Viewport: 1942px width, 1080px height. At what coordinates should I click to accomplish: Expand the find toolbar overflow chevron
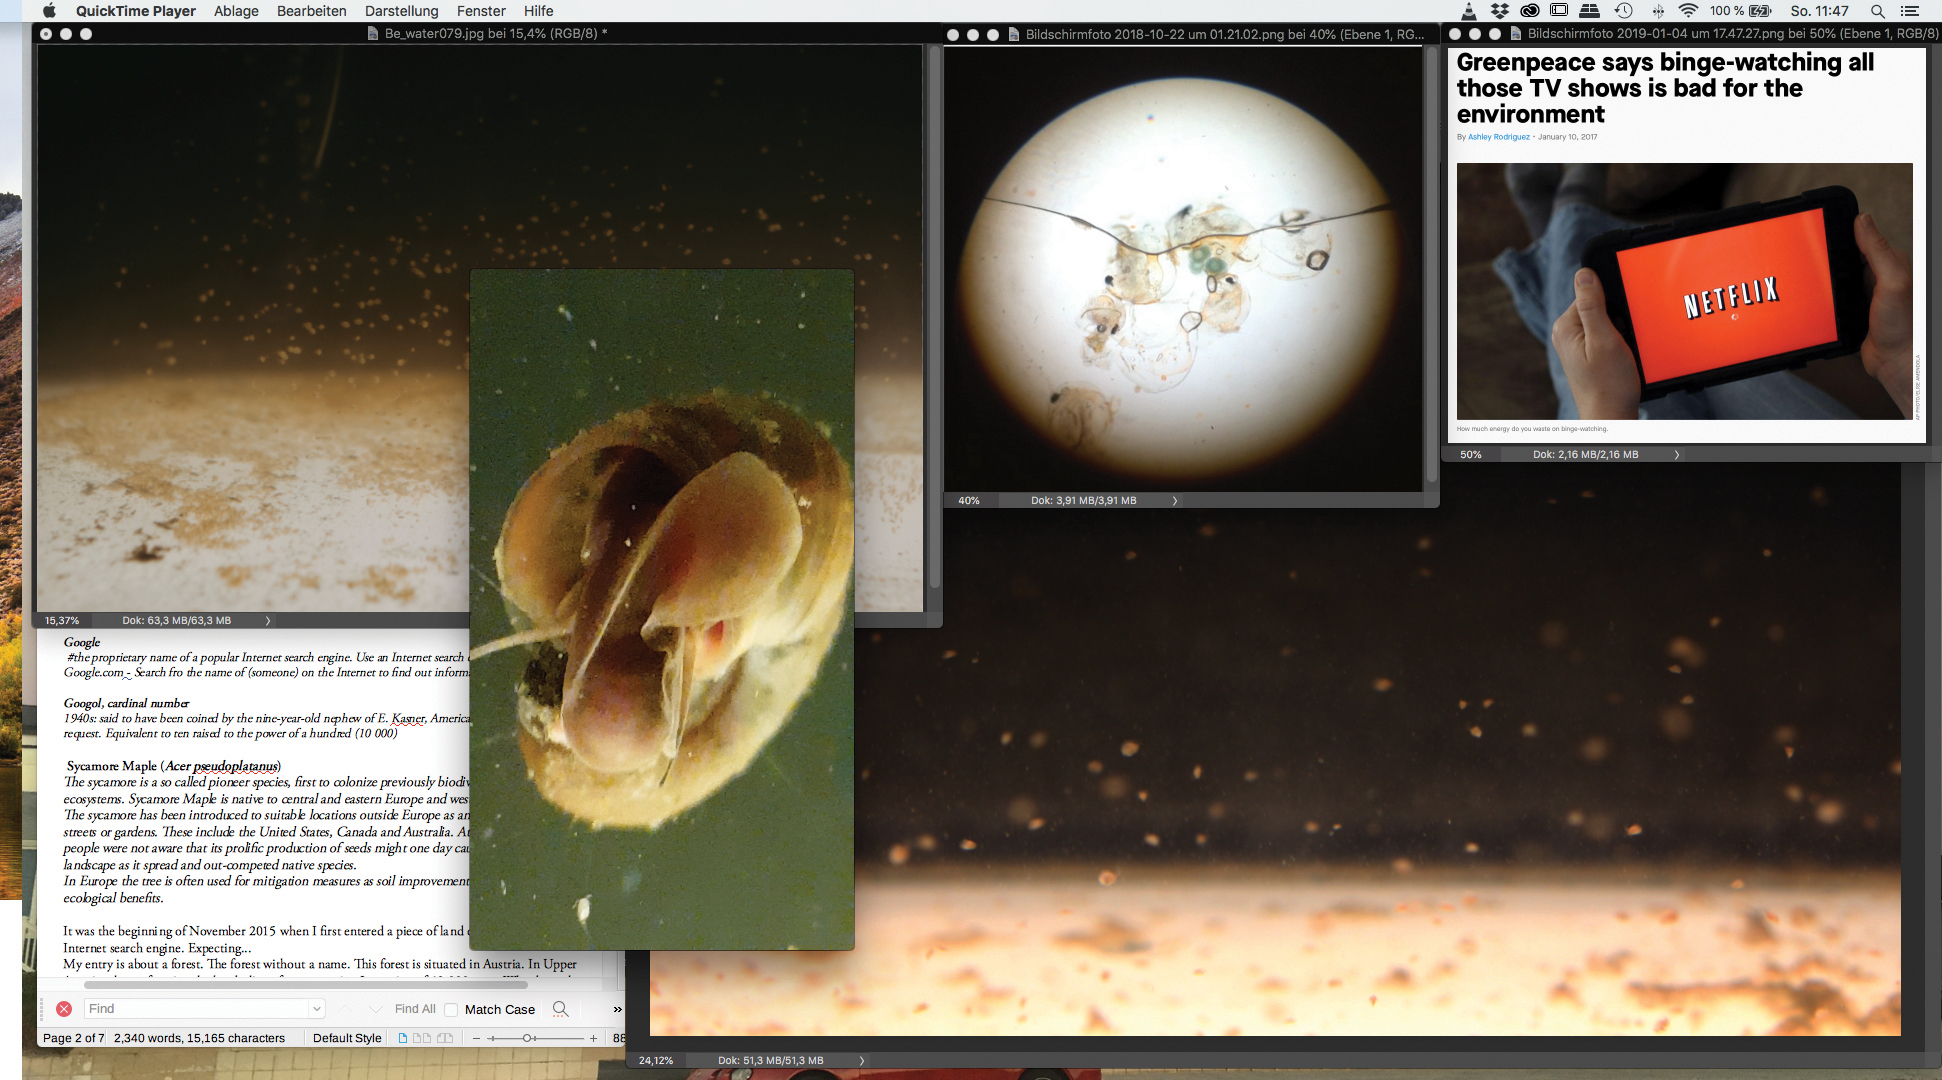(617, 1009)
